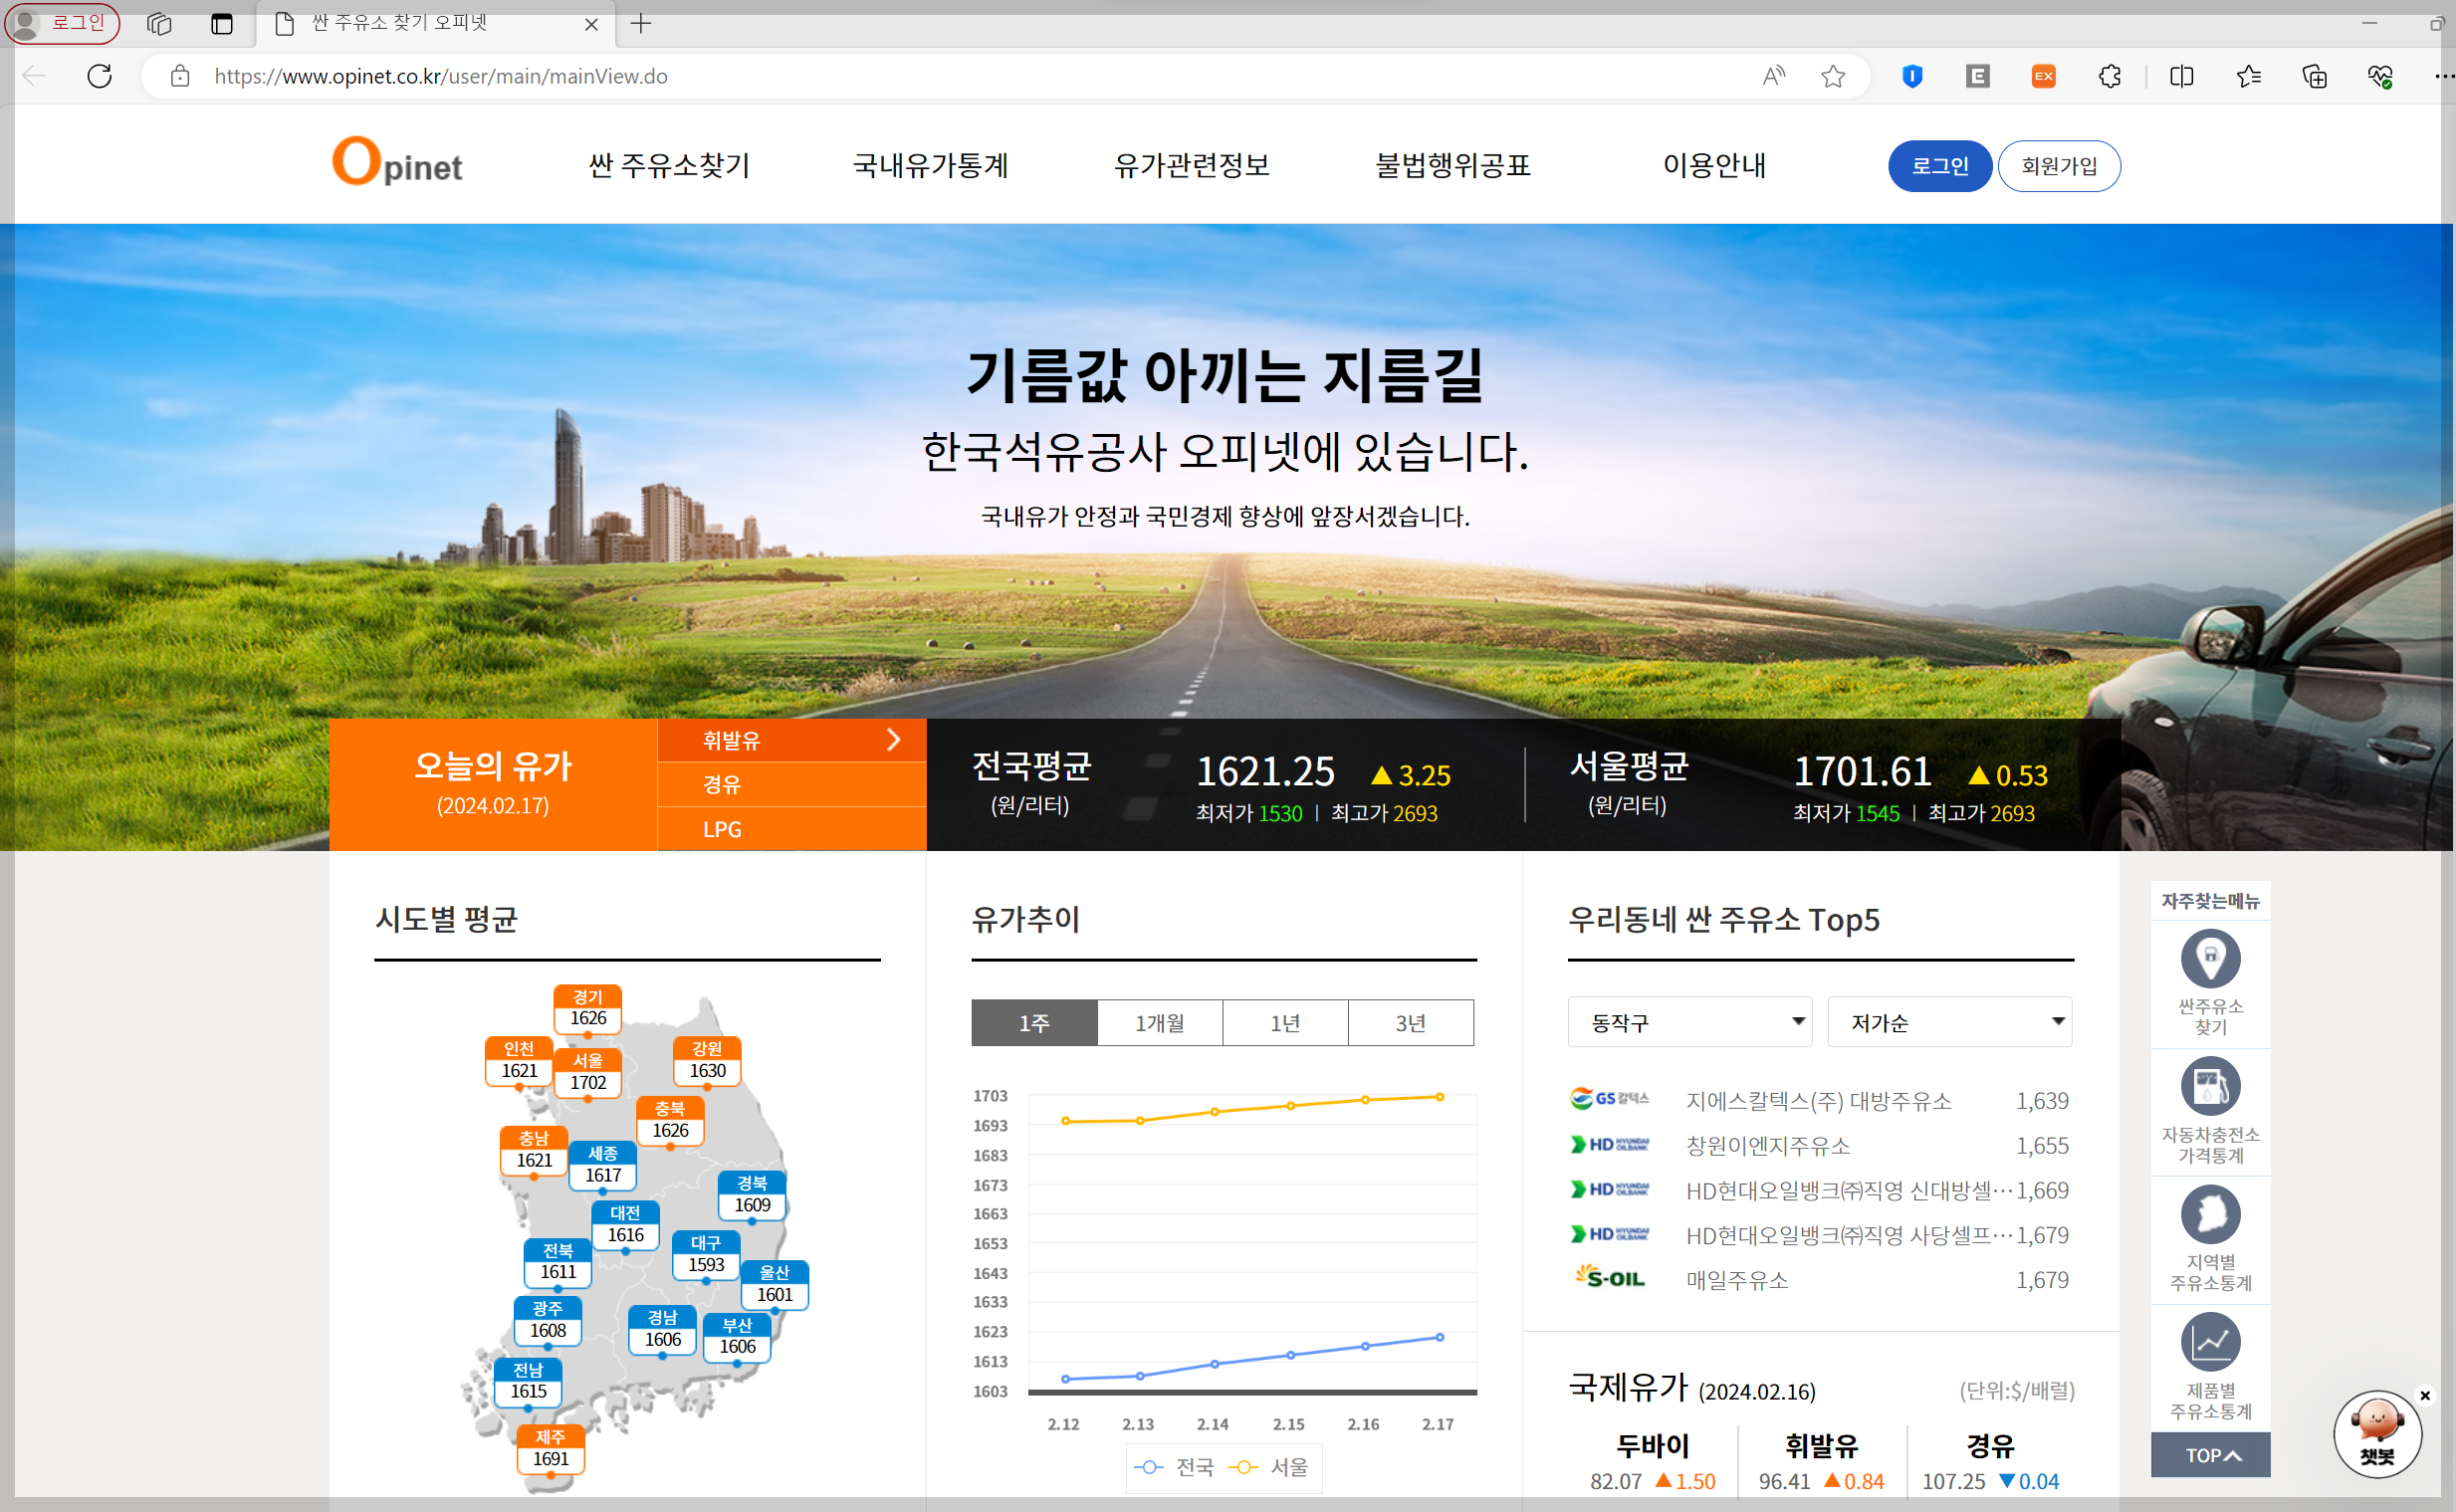Toggle the 전국 legend series
2456x1512 pixels.
(1175, 1467)
